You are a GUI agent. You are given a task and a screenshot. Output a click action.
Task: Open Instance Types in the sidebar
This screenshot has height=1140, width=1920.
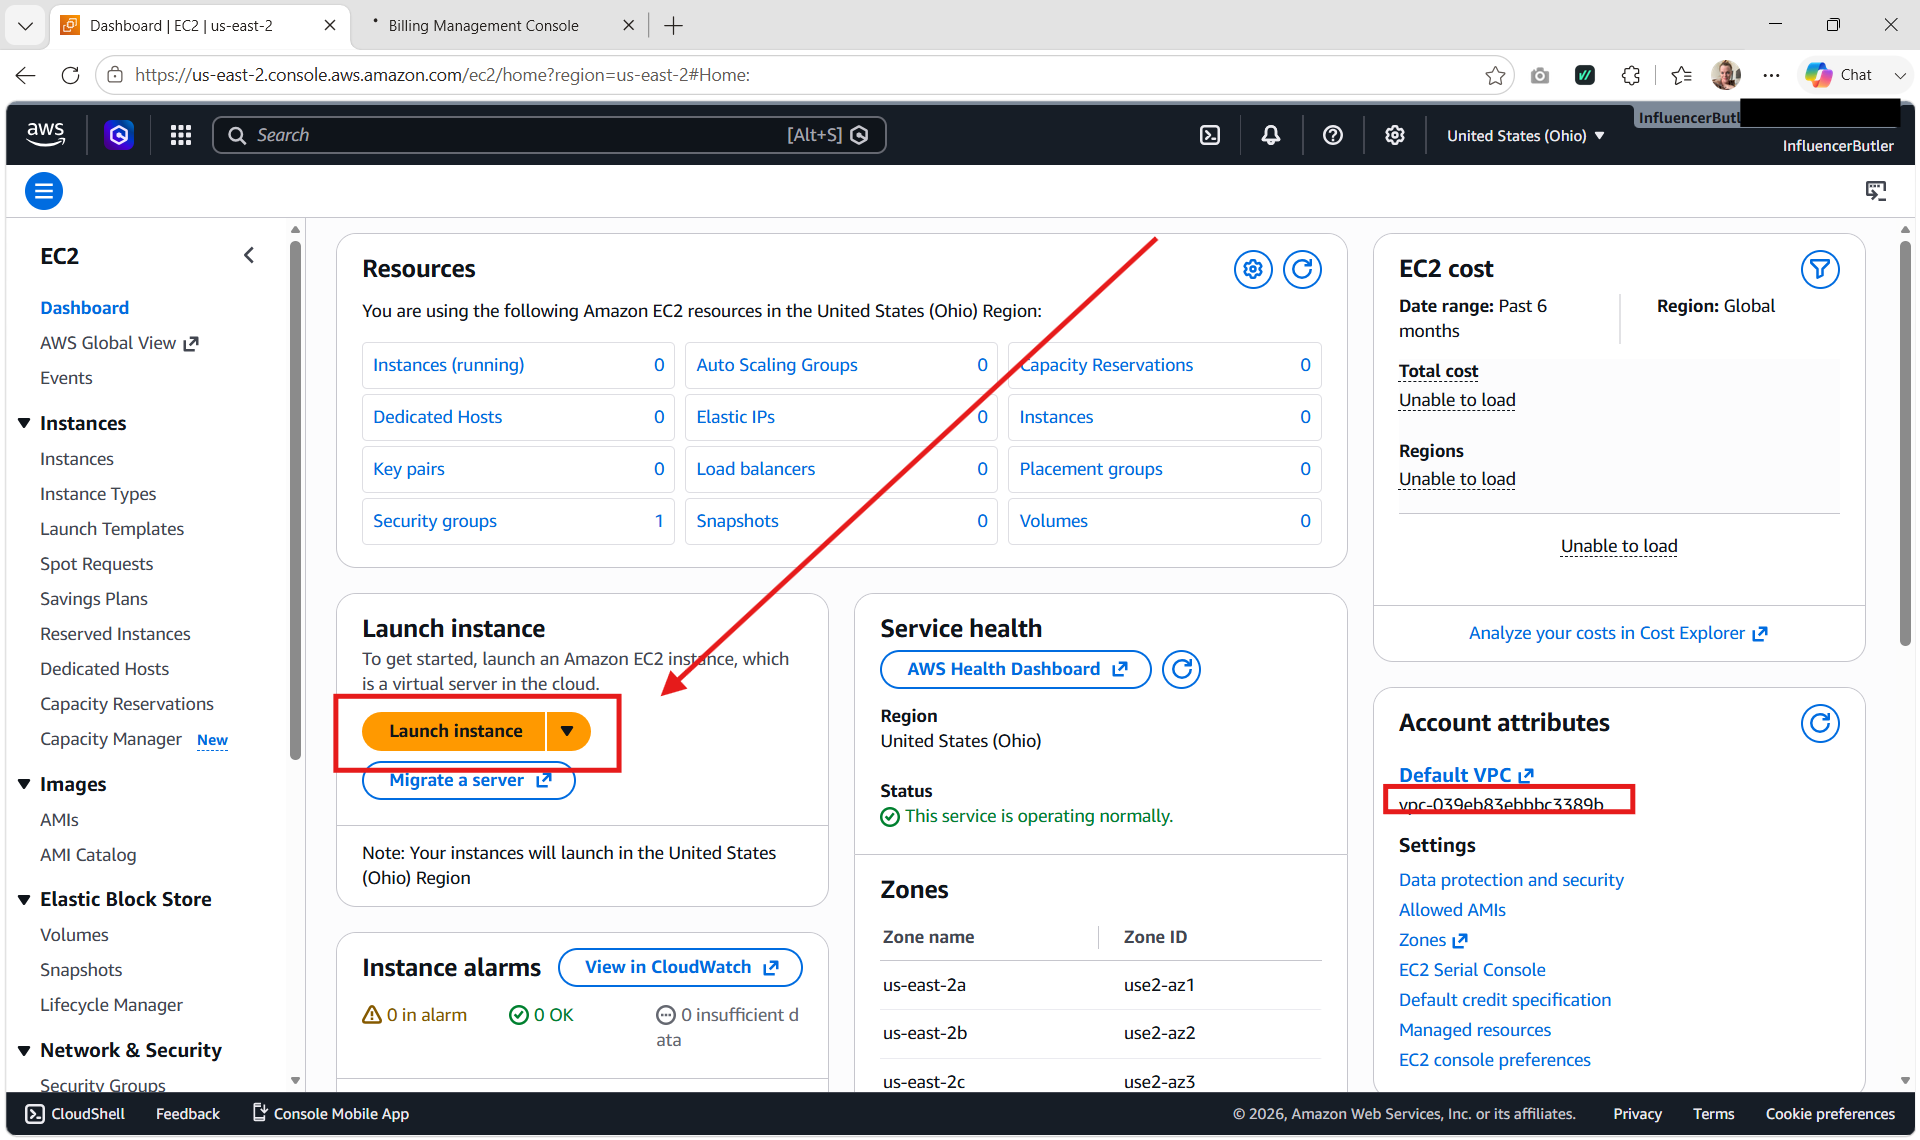(x=98, y=494)
